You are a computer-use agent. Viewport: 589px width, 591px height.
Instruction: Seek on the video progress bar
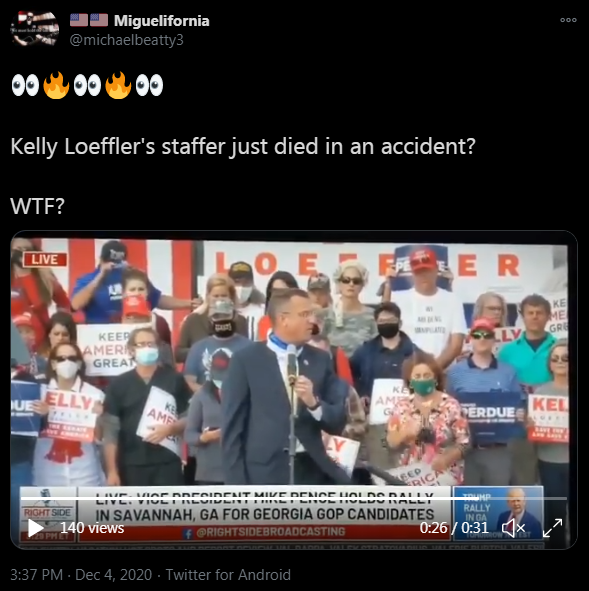click(294, 498)
